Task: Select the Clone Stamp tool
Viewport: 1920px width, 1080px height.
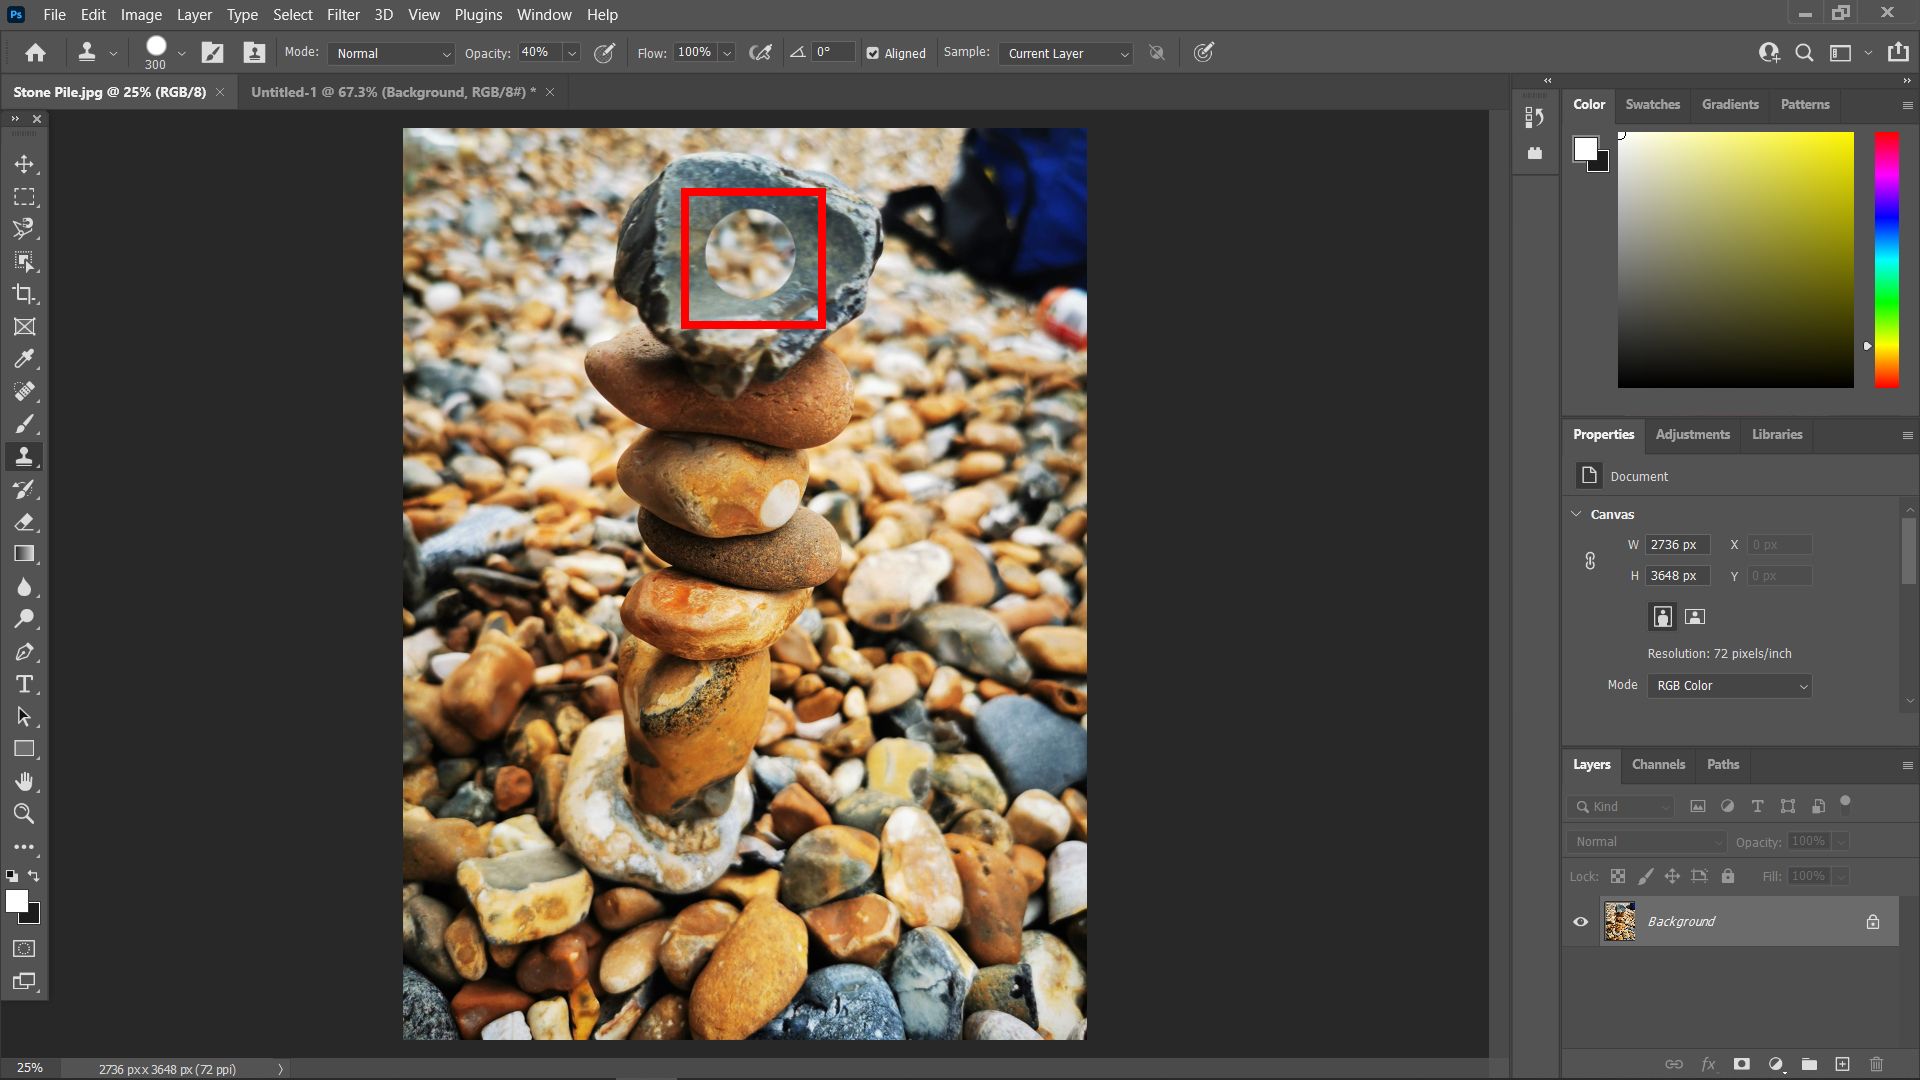Action: coord(24,455)
